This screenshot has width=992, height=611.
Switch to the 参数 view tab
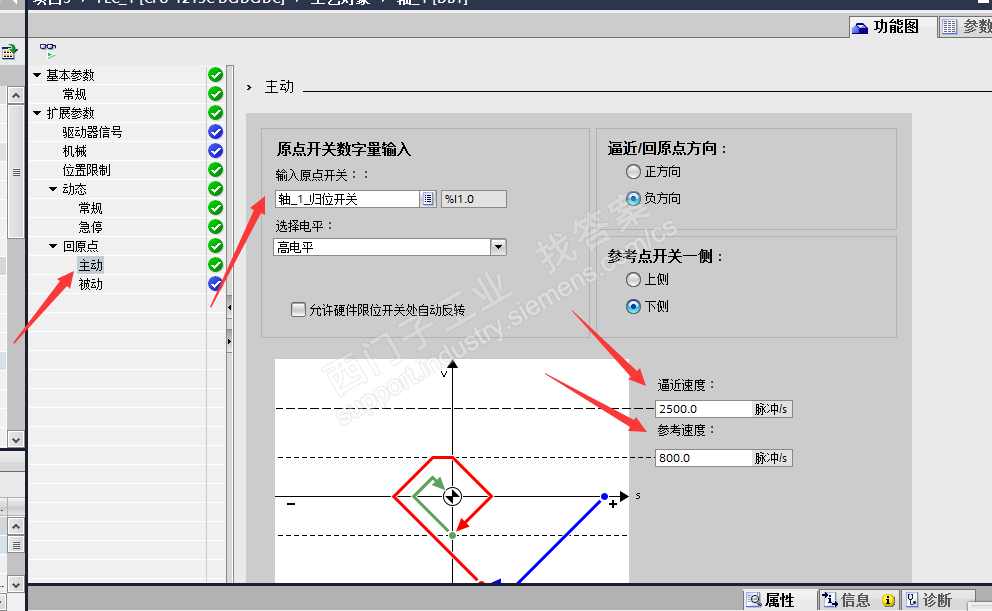coord(965,27)
